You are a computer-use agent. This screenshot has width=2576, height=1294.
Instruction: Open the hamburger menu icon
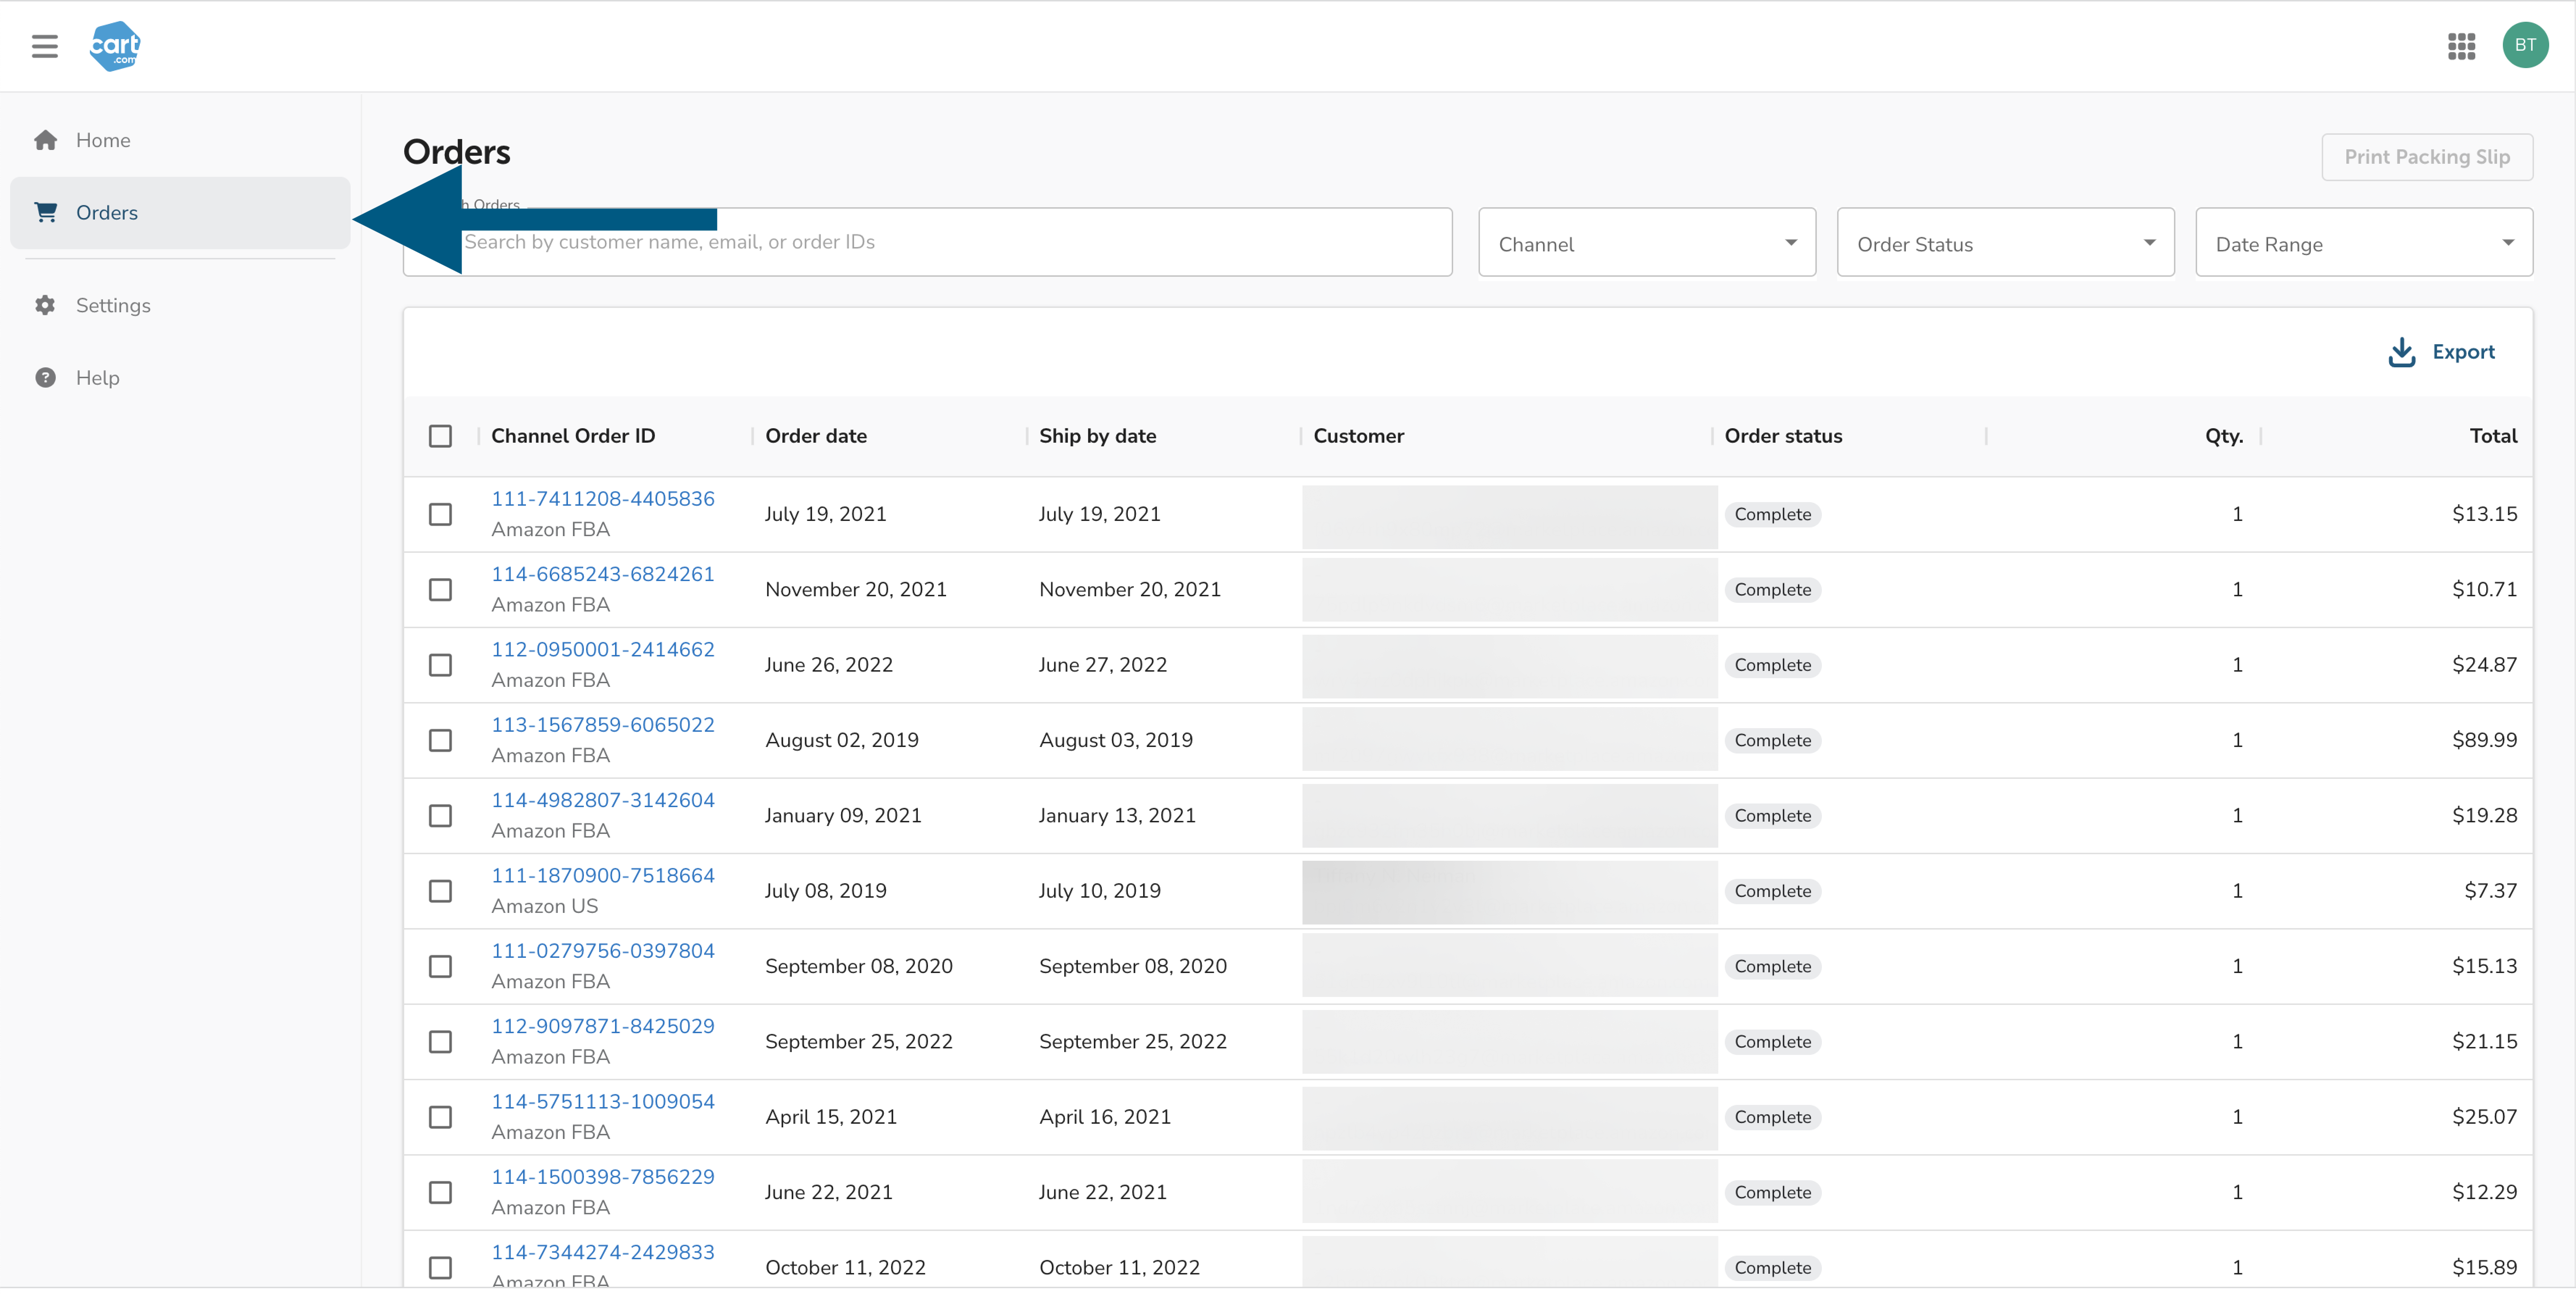click(44, 46)
